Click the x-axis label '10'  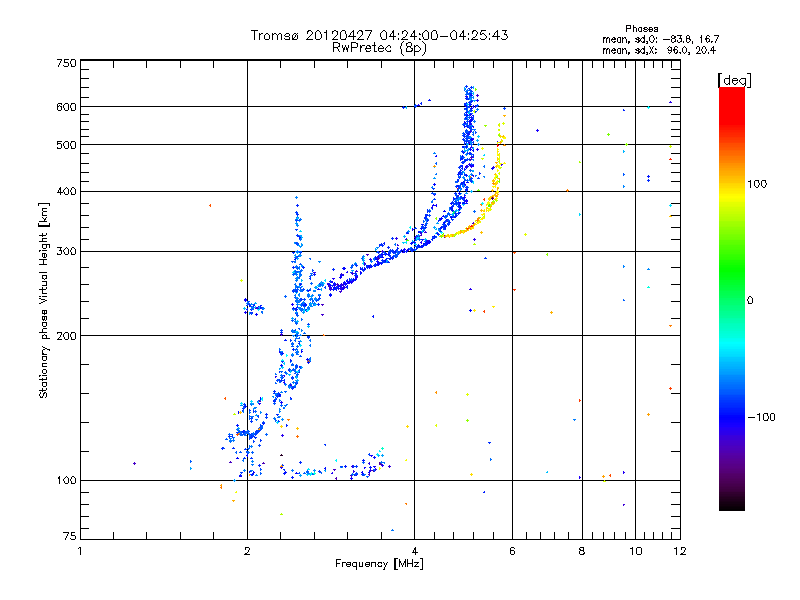(636, 551)
